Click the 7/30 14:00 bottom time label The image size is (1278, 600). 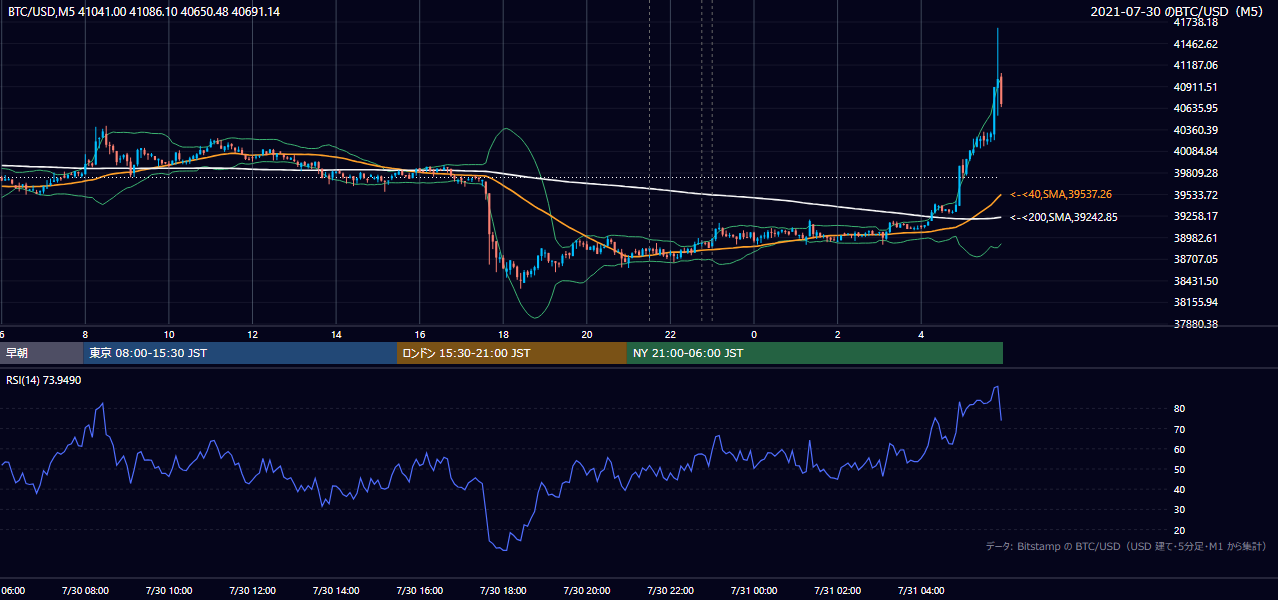pos(335,591)
